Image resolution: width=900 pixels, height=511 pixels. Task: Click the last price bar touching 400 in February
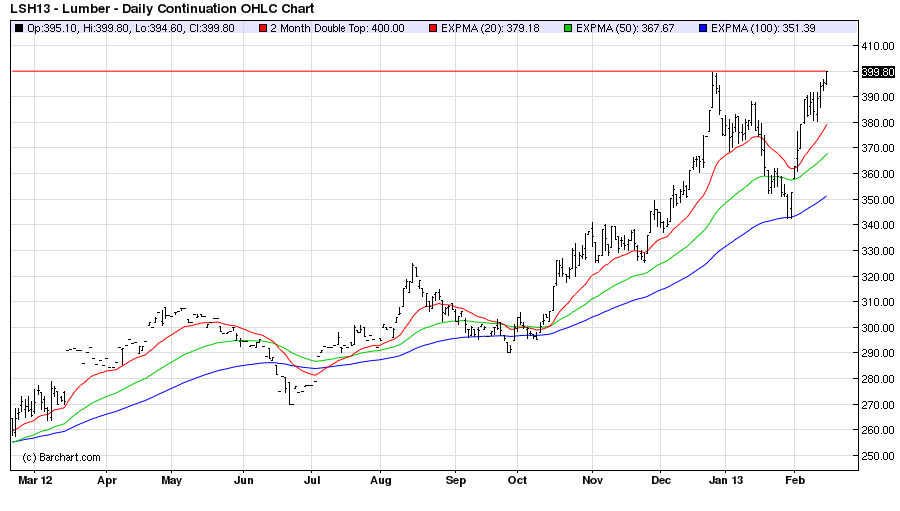click(x=827, y=78)
